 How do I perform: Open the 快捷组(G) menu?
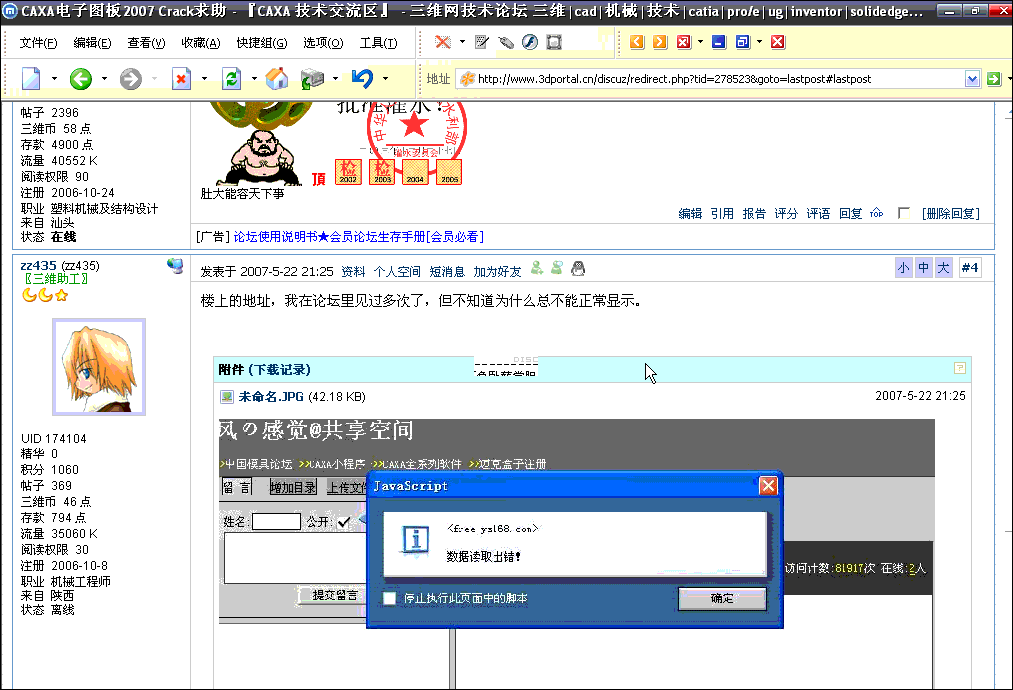[262, 43]
